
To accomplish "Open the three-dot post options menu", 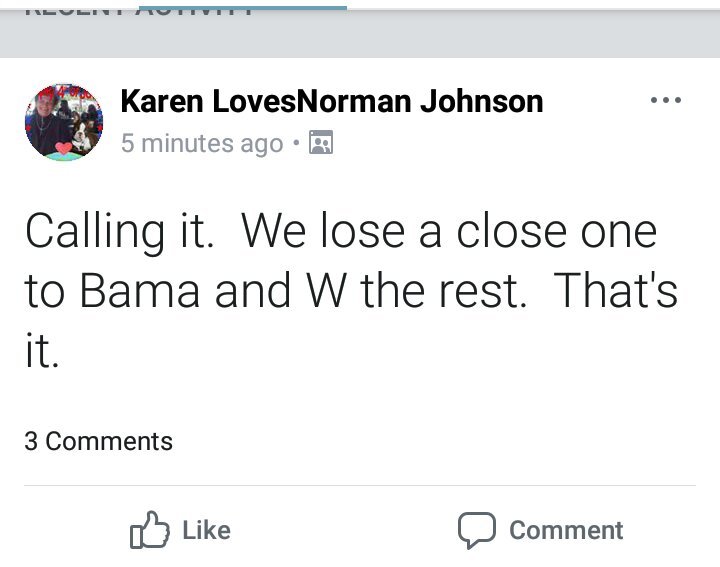I will click(665, 100).
